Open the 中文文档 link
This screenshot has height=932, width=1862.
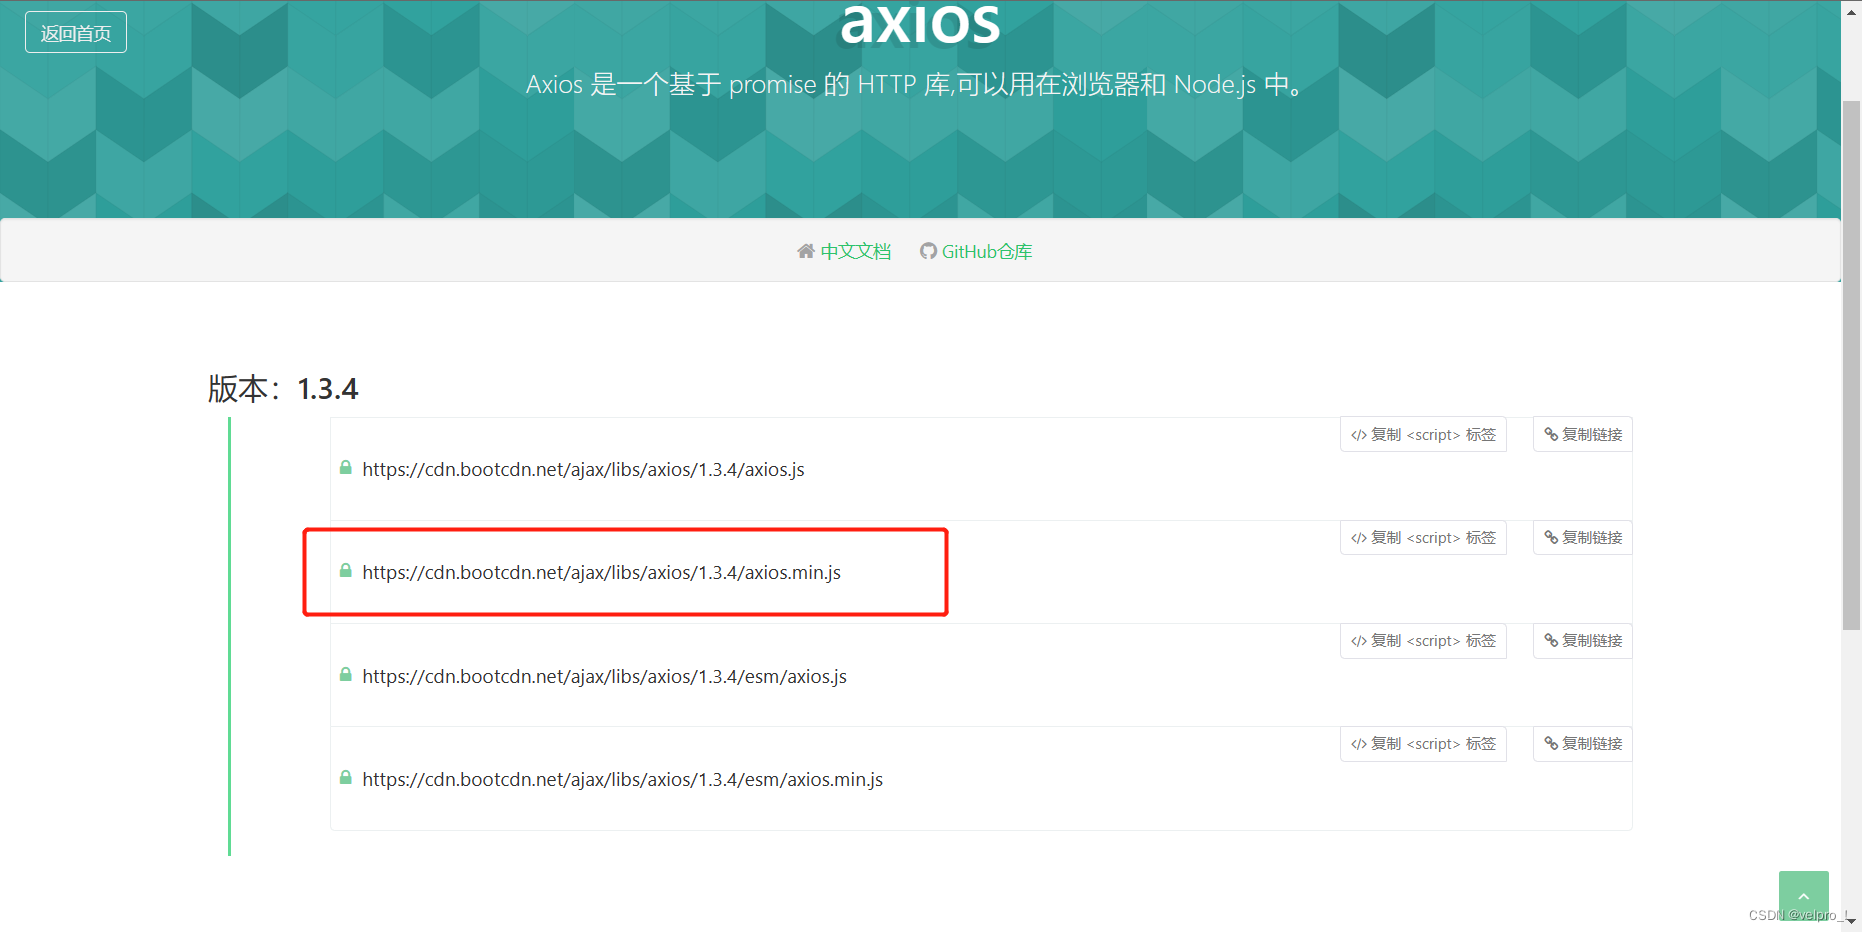[x=856, y=251]
